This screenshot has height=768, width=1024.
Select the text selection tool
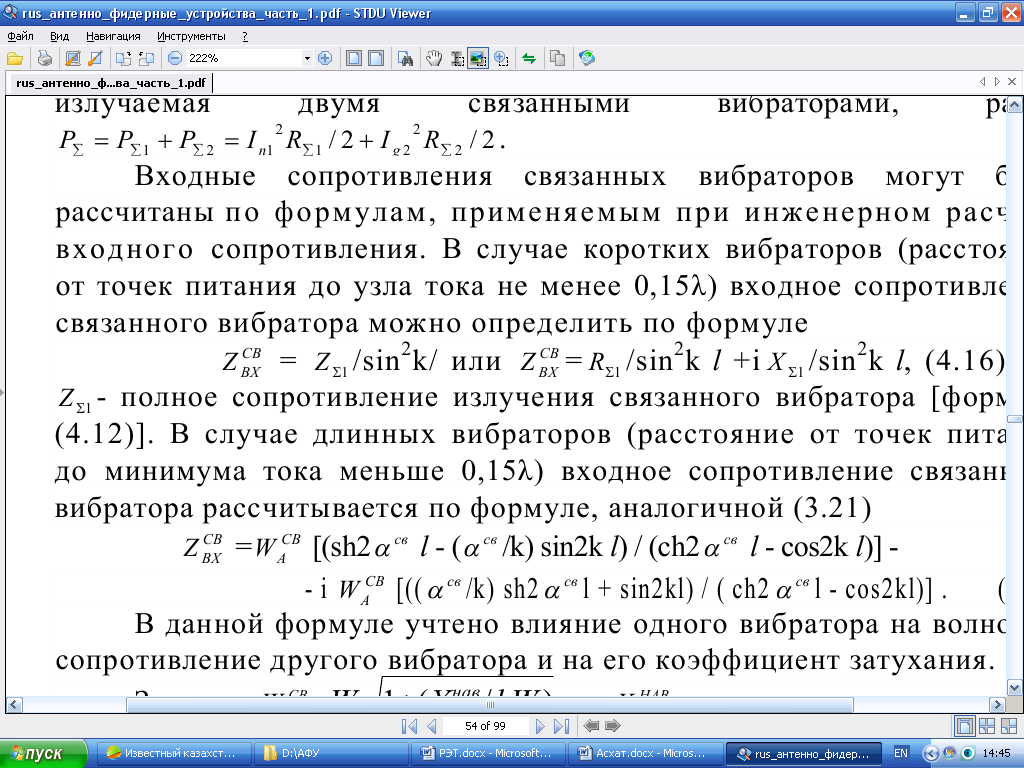click(x=457, y=59)
